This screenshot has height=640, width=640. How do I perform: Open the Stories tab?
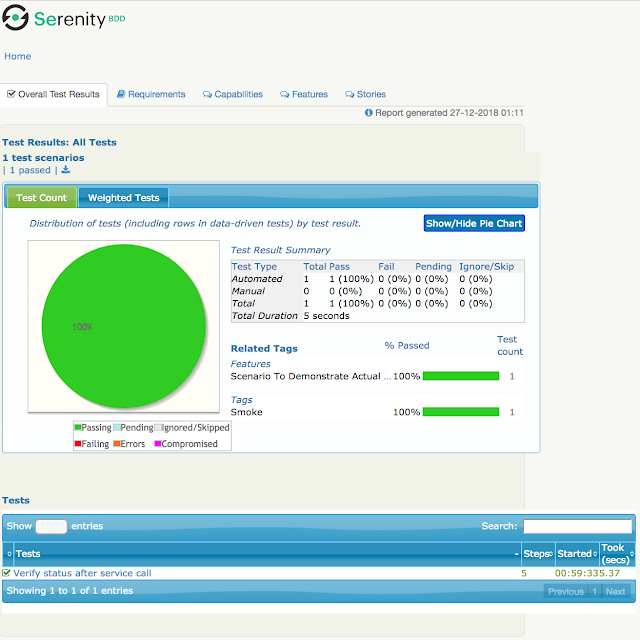tap(365, 94)
